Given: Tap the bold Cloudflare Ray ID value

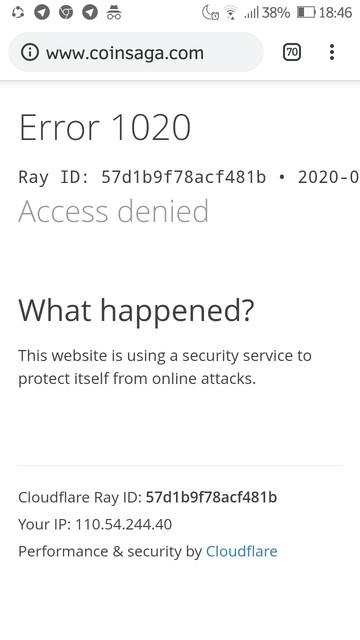Looking at the screenshot, I should 211,497.
